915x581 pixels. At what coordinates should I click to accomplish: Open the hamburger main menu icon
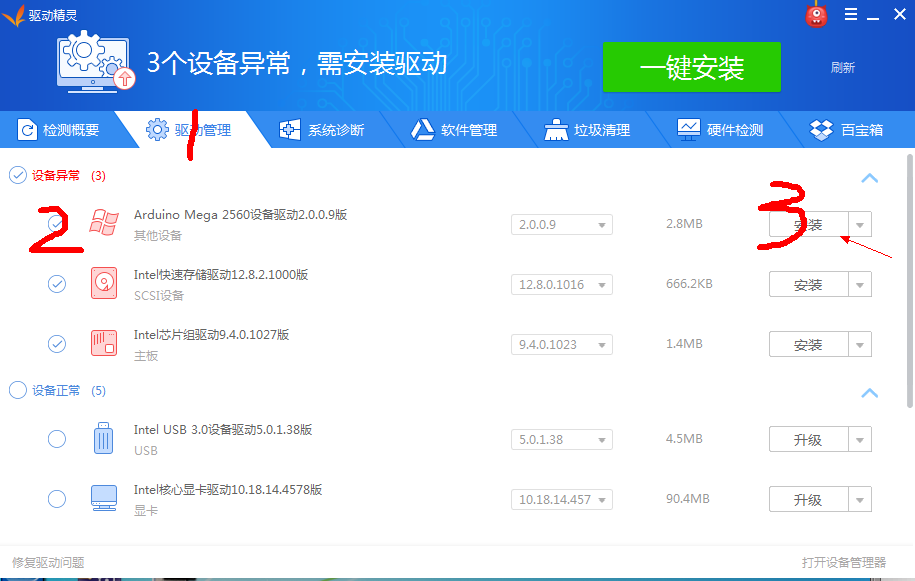click(851, 14)
